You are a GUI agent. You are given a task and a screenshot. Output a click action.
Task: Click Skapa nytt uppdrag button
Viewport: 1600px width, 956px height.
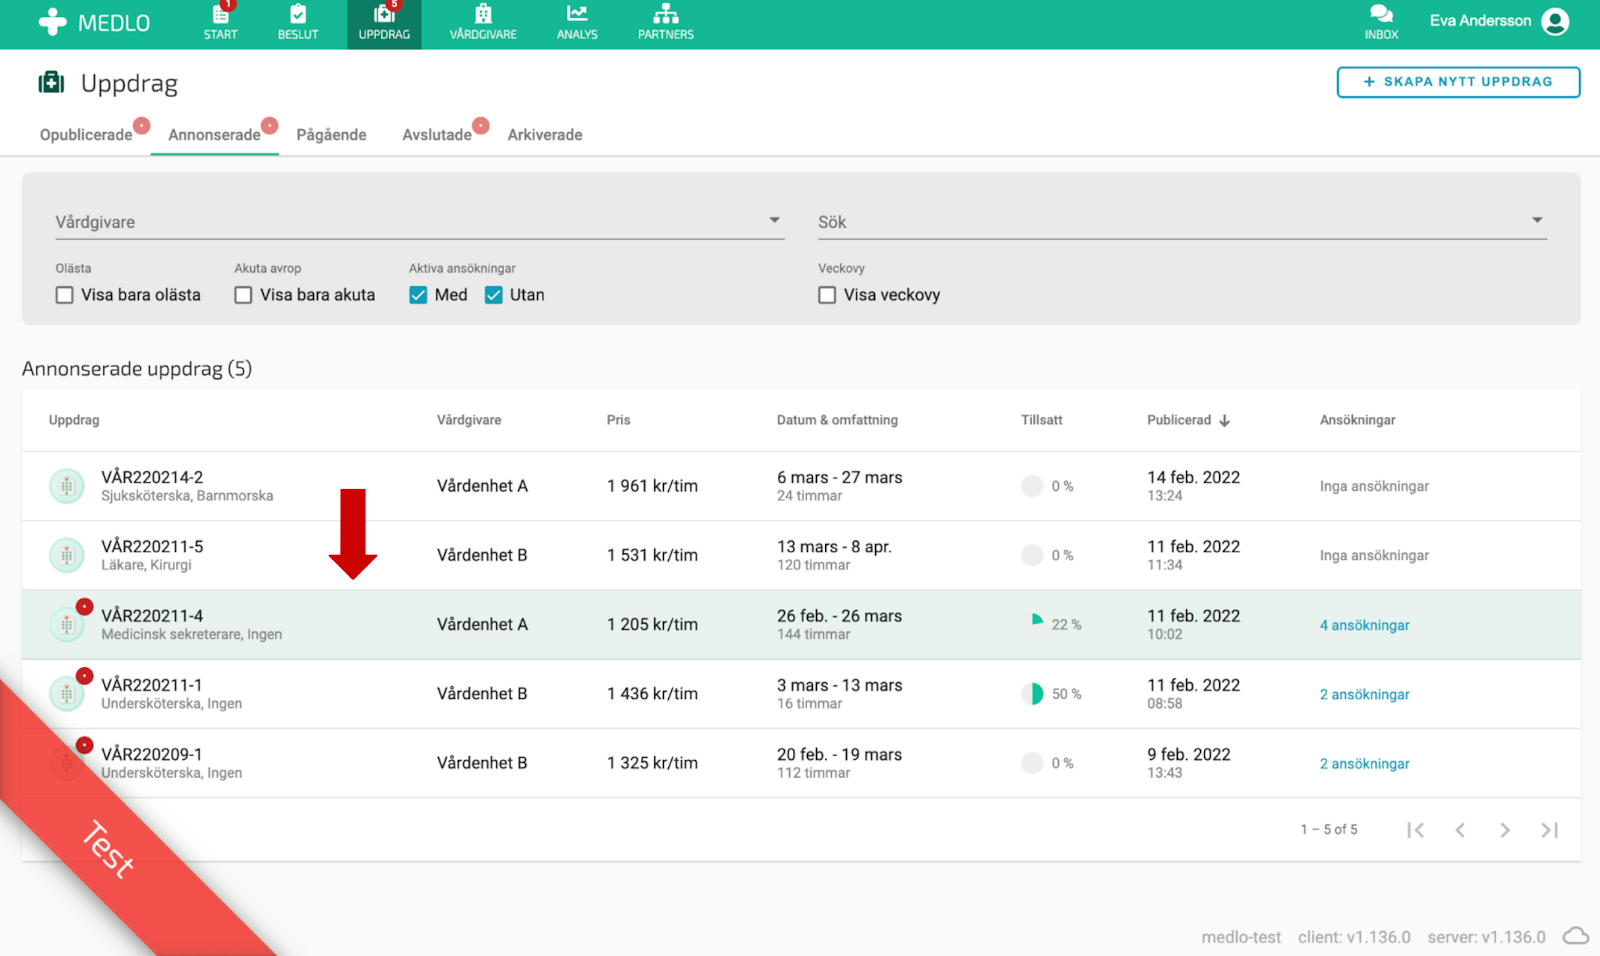point(1458,82)
